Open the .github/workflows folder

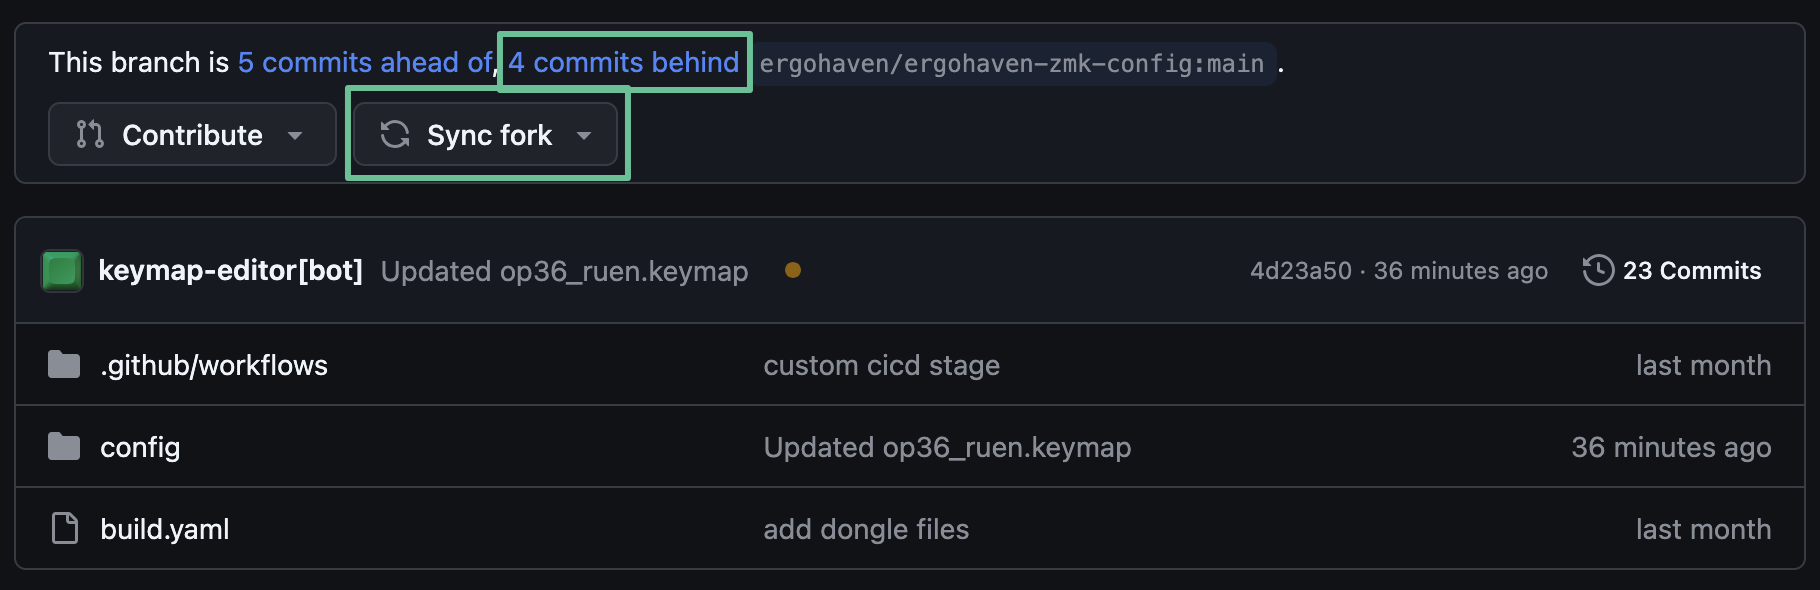(x=214, y=365)
